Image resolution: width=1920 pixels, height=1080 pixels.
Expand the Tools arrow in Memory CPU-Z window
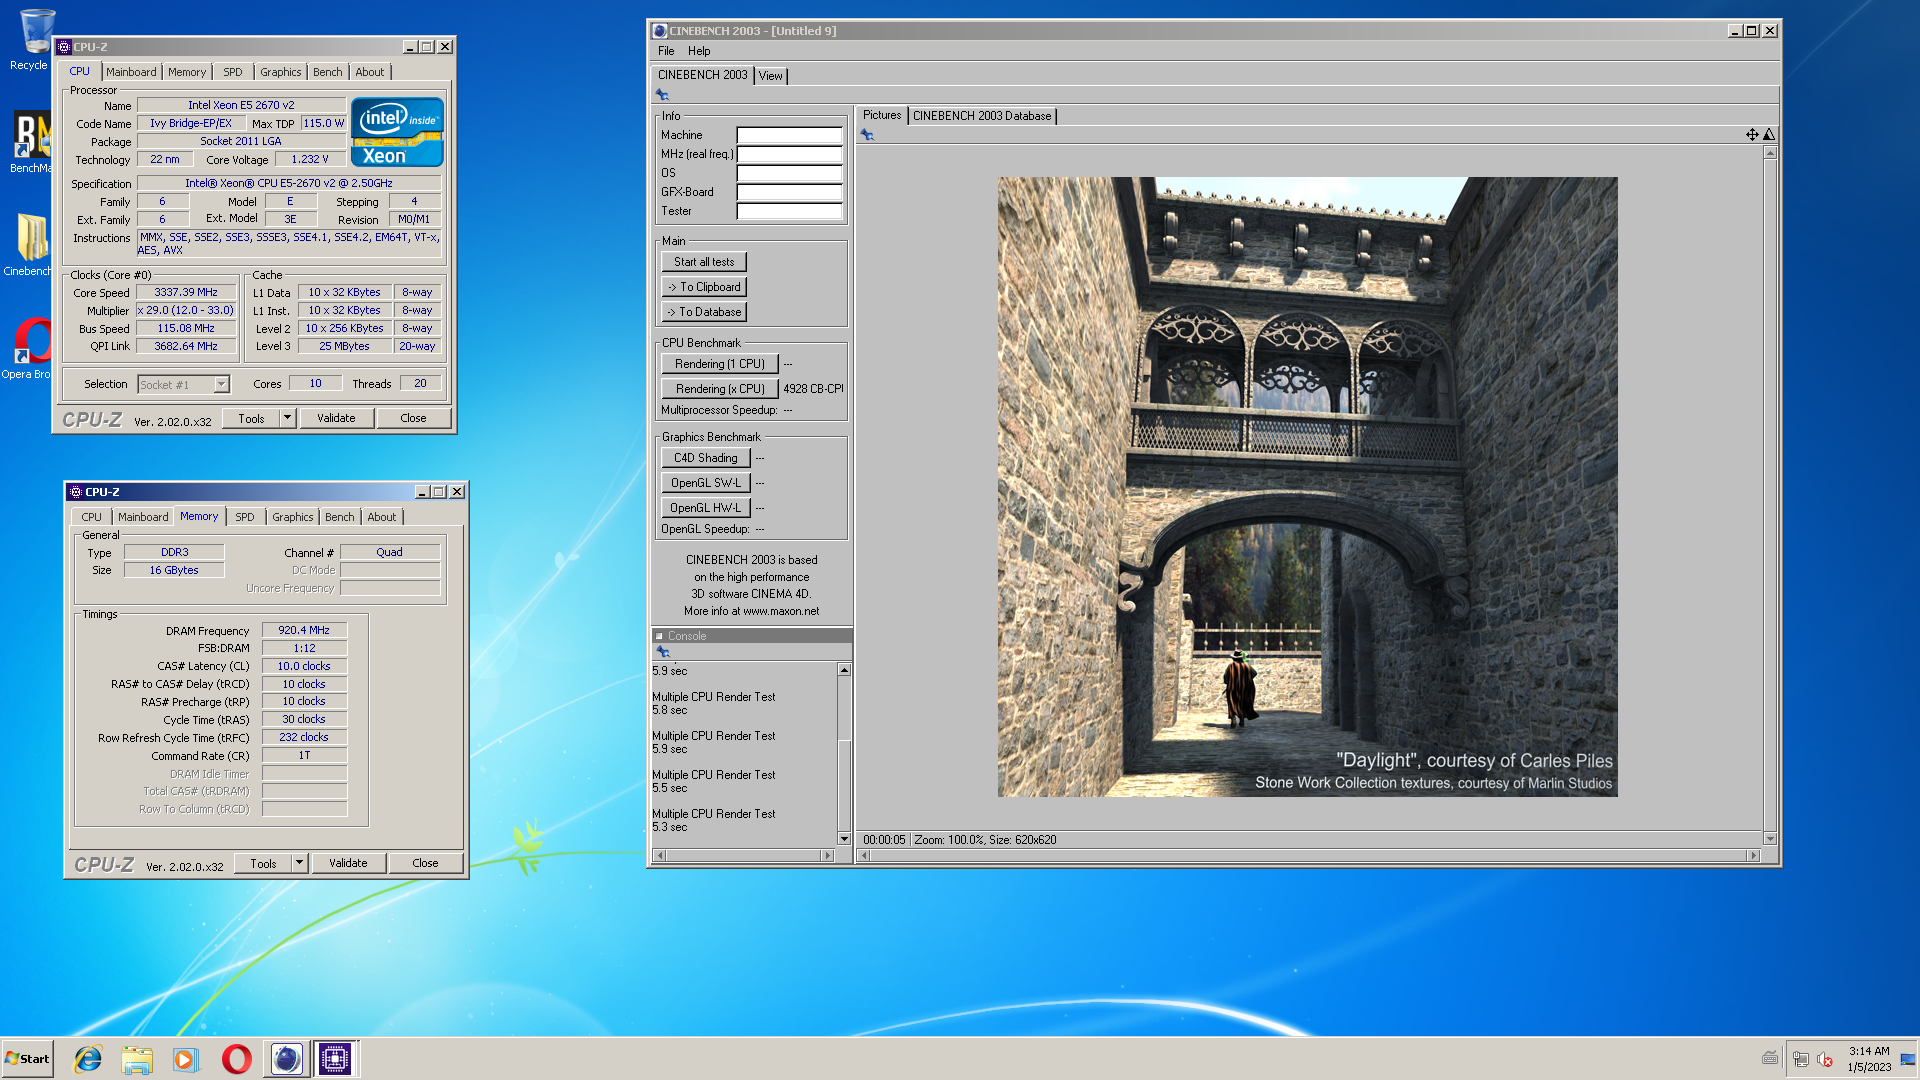299,863
